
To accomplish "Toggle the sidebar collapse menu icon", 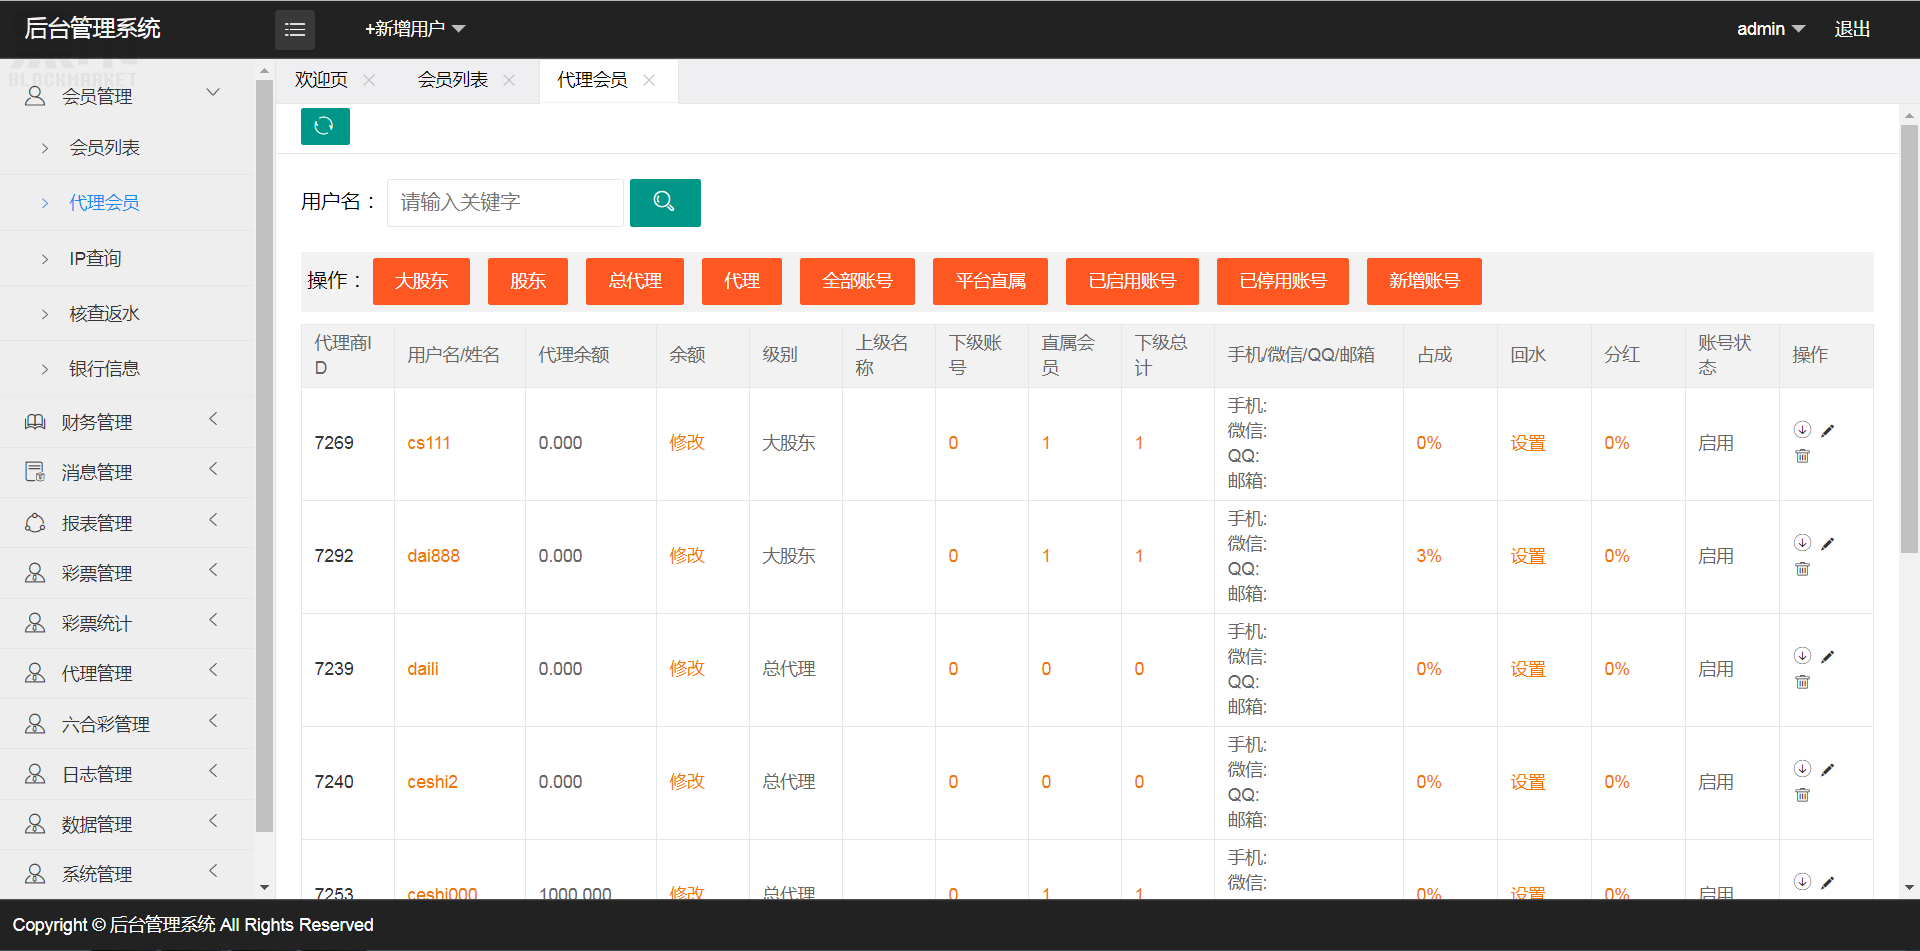I will (294, 29).
